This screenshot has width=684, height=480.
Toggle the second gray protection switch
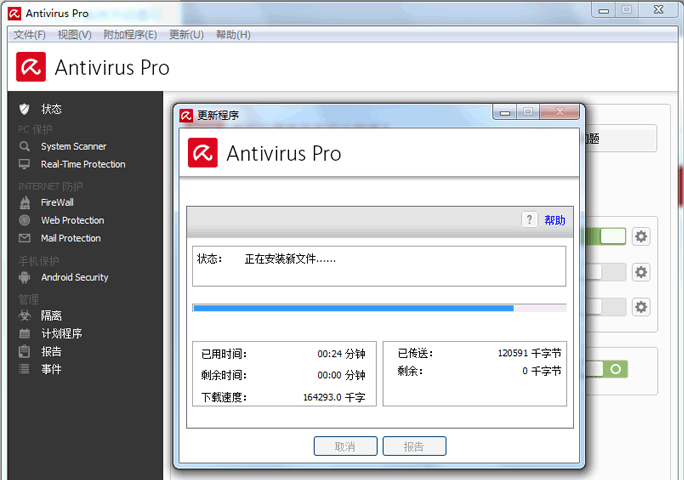click(x=605, y=272)
